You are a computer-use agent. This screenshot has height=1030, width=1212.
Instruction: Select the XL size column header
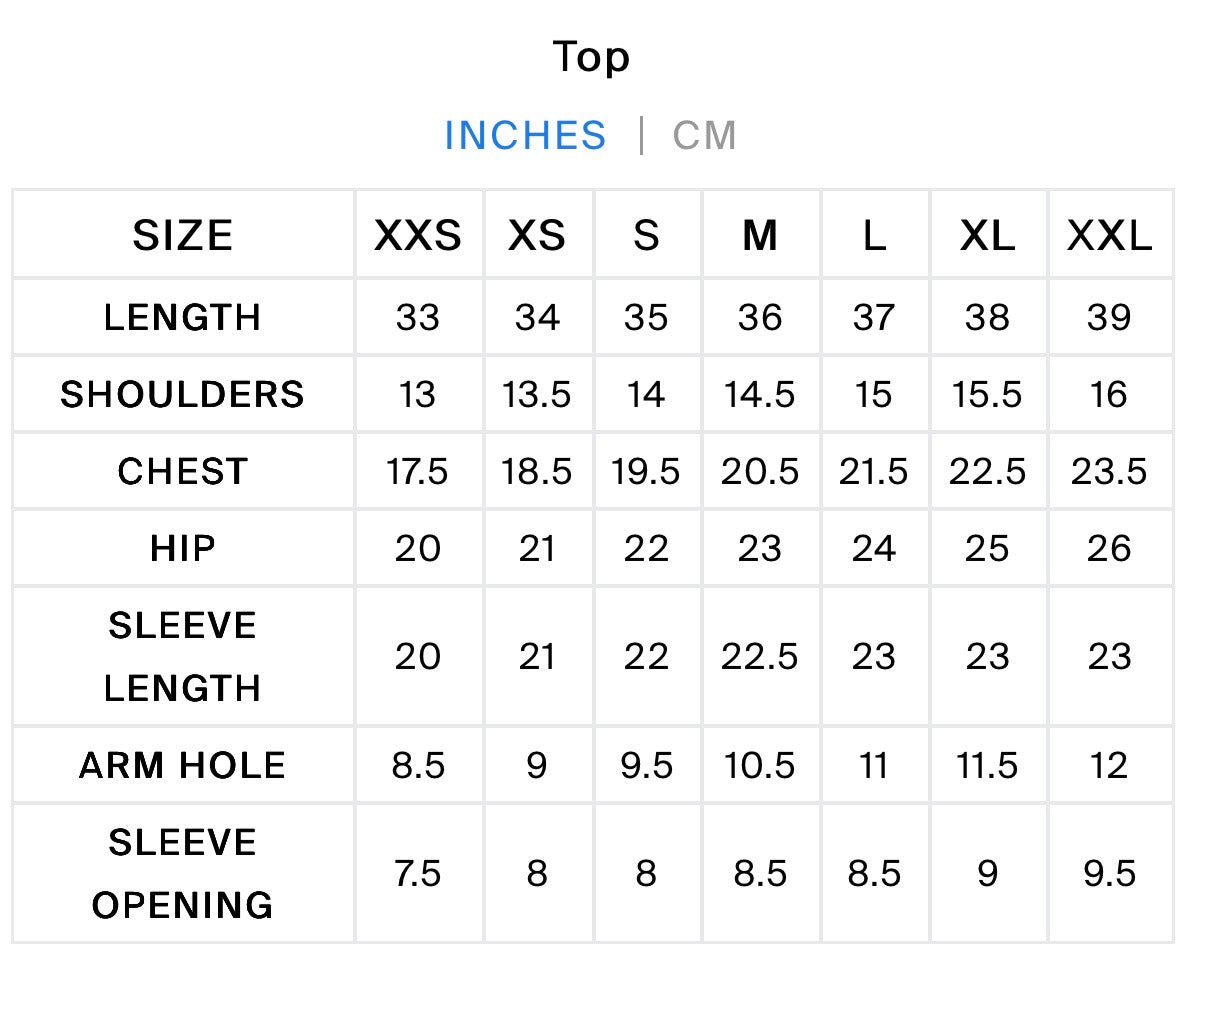click(988, 236)
